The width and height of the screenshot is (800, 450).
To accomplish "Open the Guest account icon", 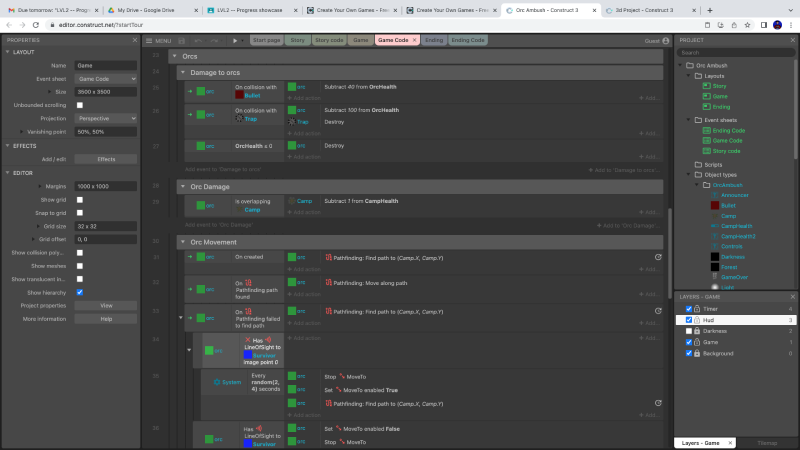I will 666,41.
